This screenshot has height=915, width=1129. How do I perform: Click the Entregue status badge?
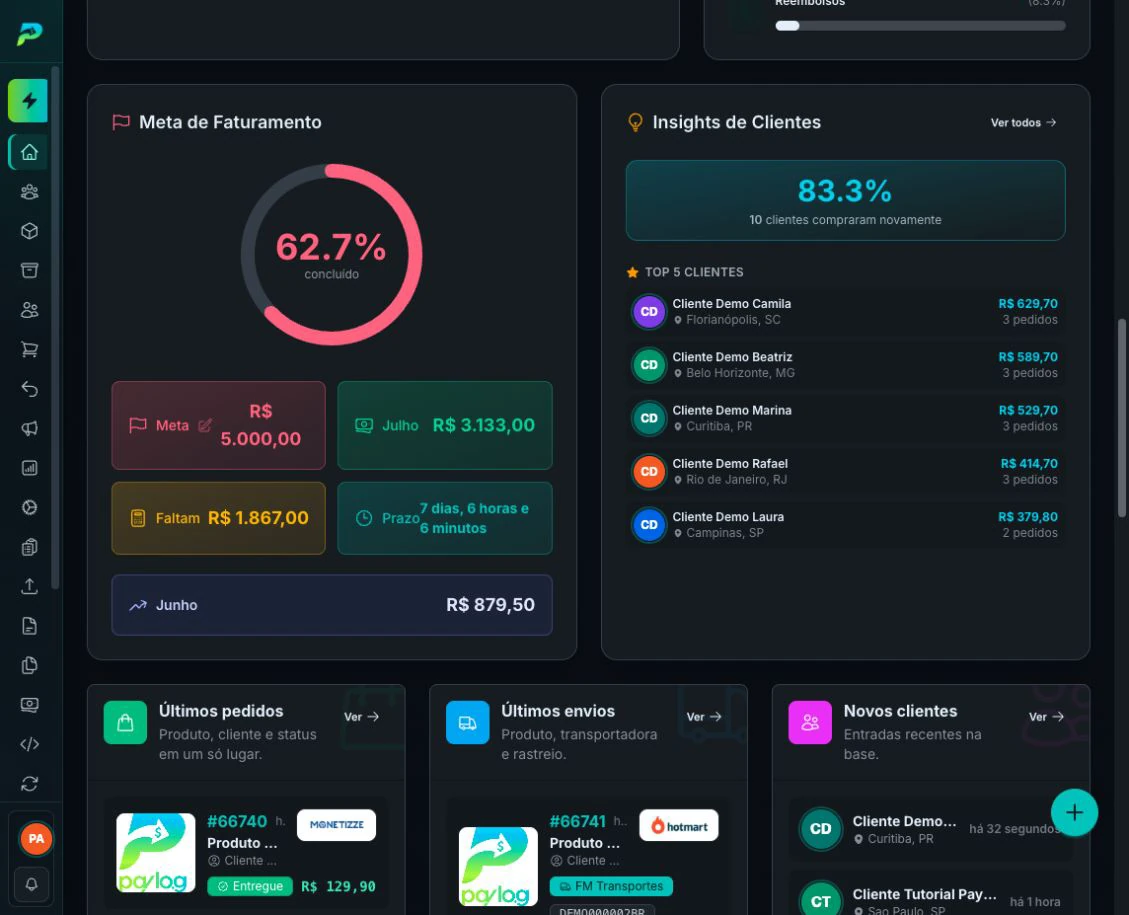click(250, 886)
